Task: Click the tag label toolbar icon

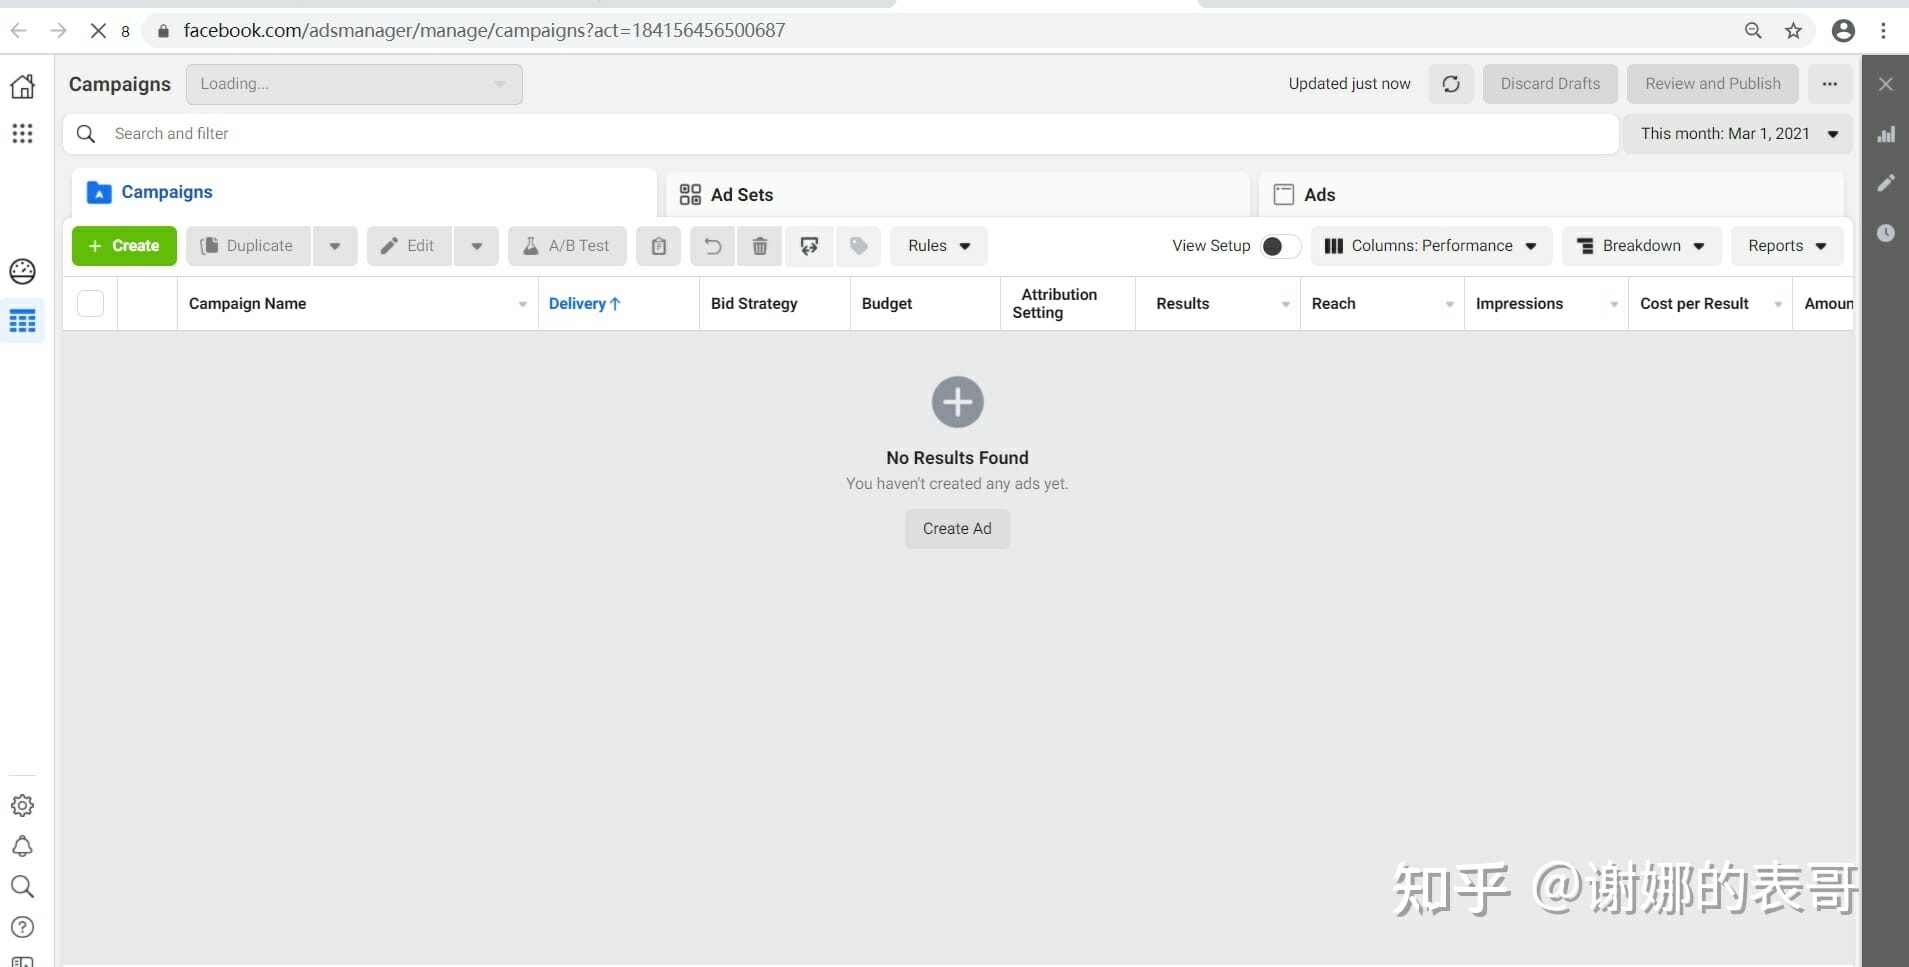Action: [x=858, y=246]
